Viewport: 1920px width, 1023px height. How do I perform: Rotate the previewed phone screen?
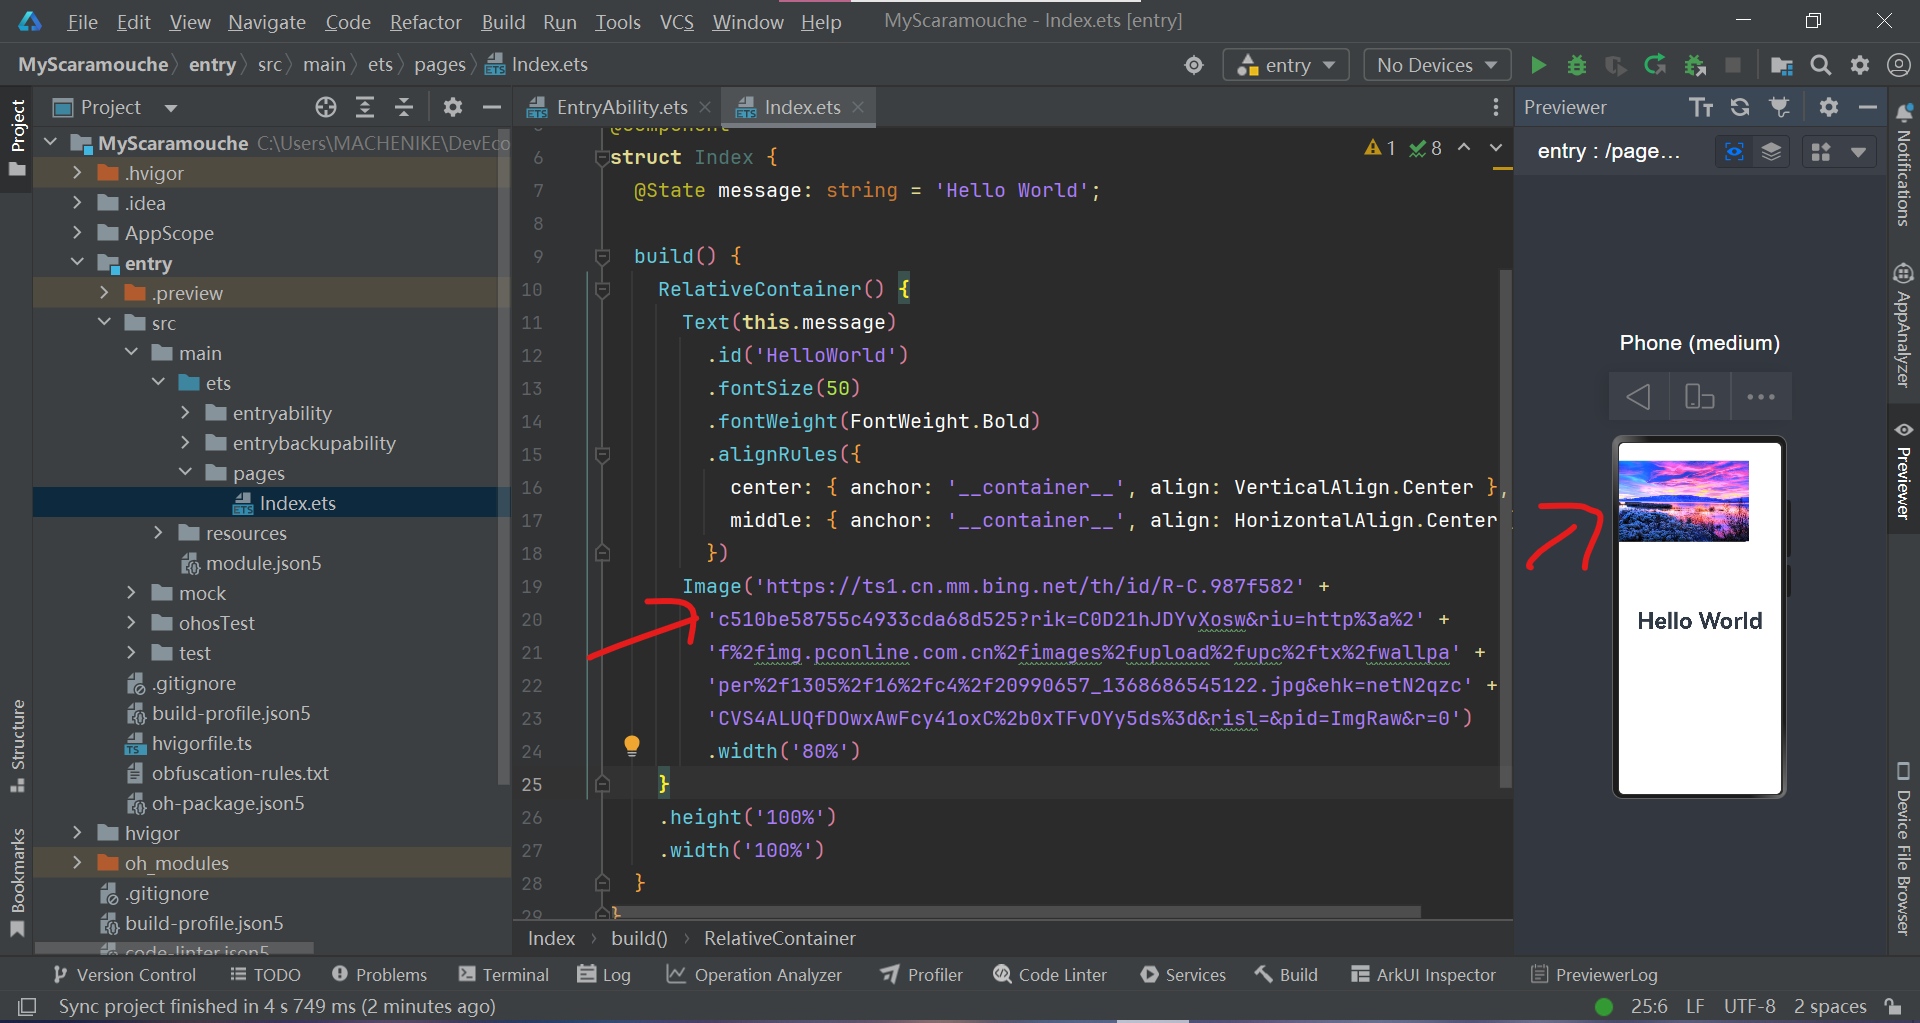coord(1700,397)
